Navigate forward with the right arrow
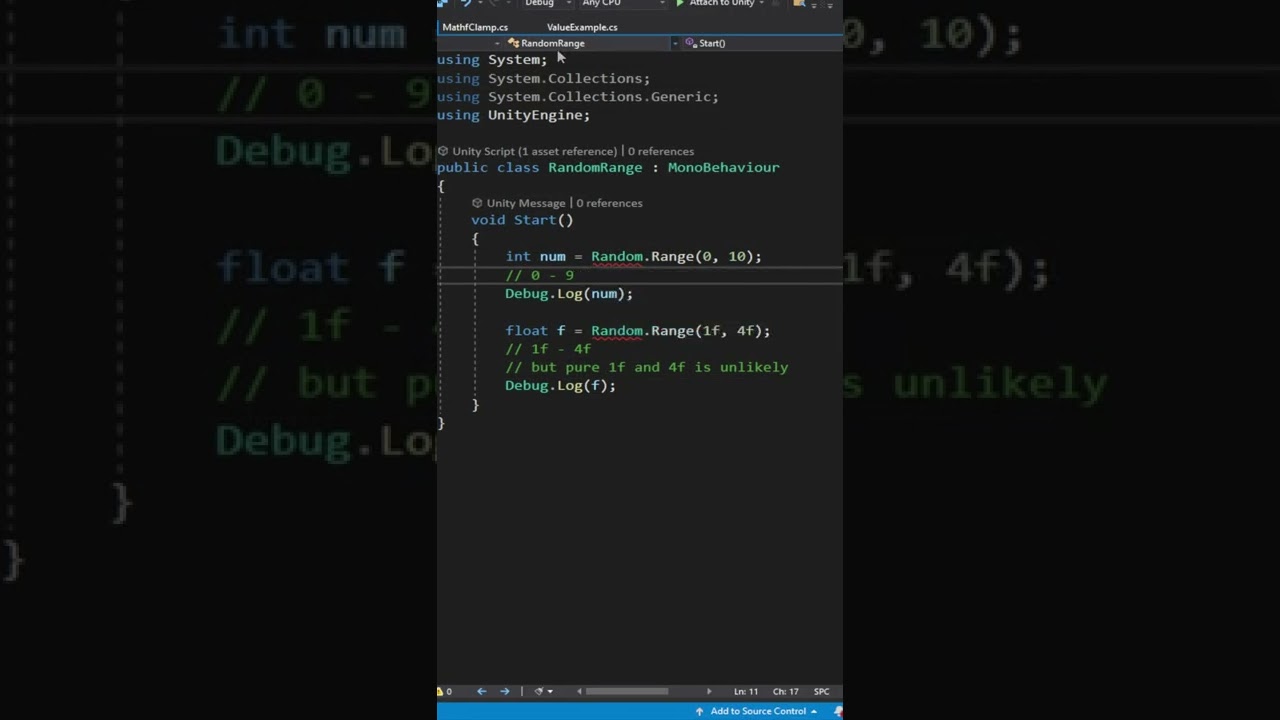The width and height of the screenshot is (1280, 720). tap(504, 691)
